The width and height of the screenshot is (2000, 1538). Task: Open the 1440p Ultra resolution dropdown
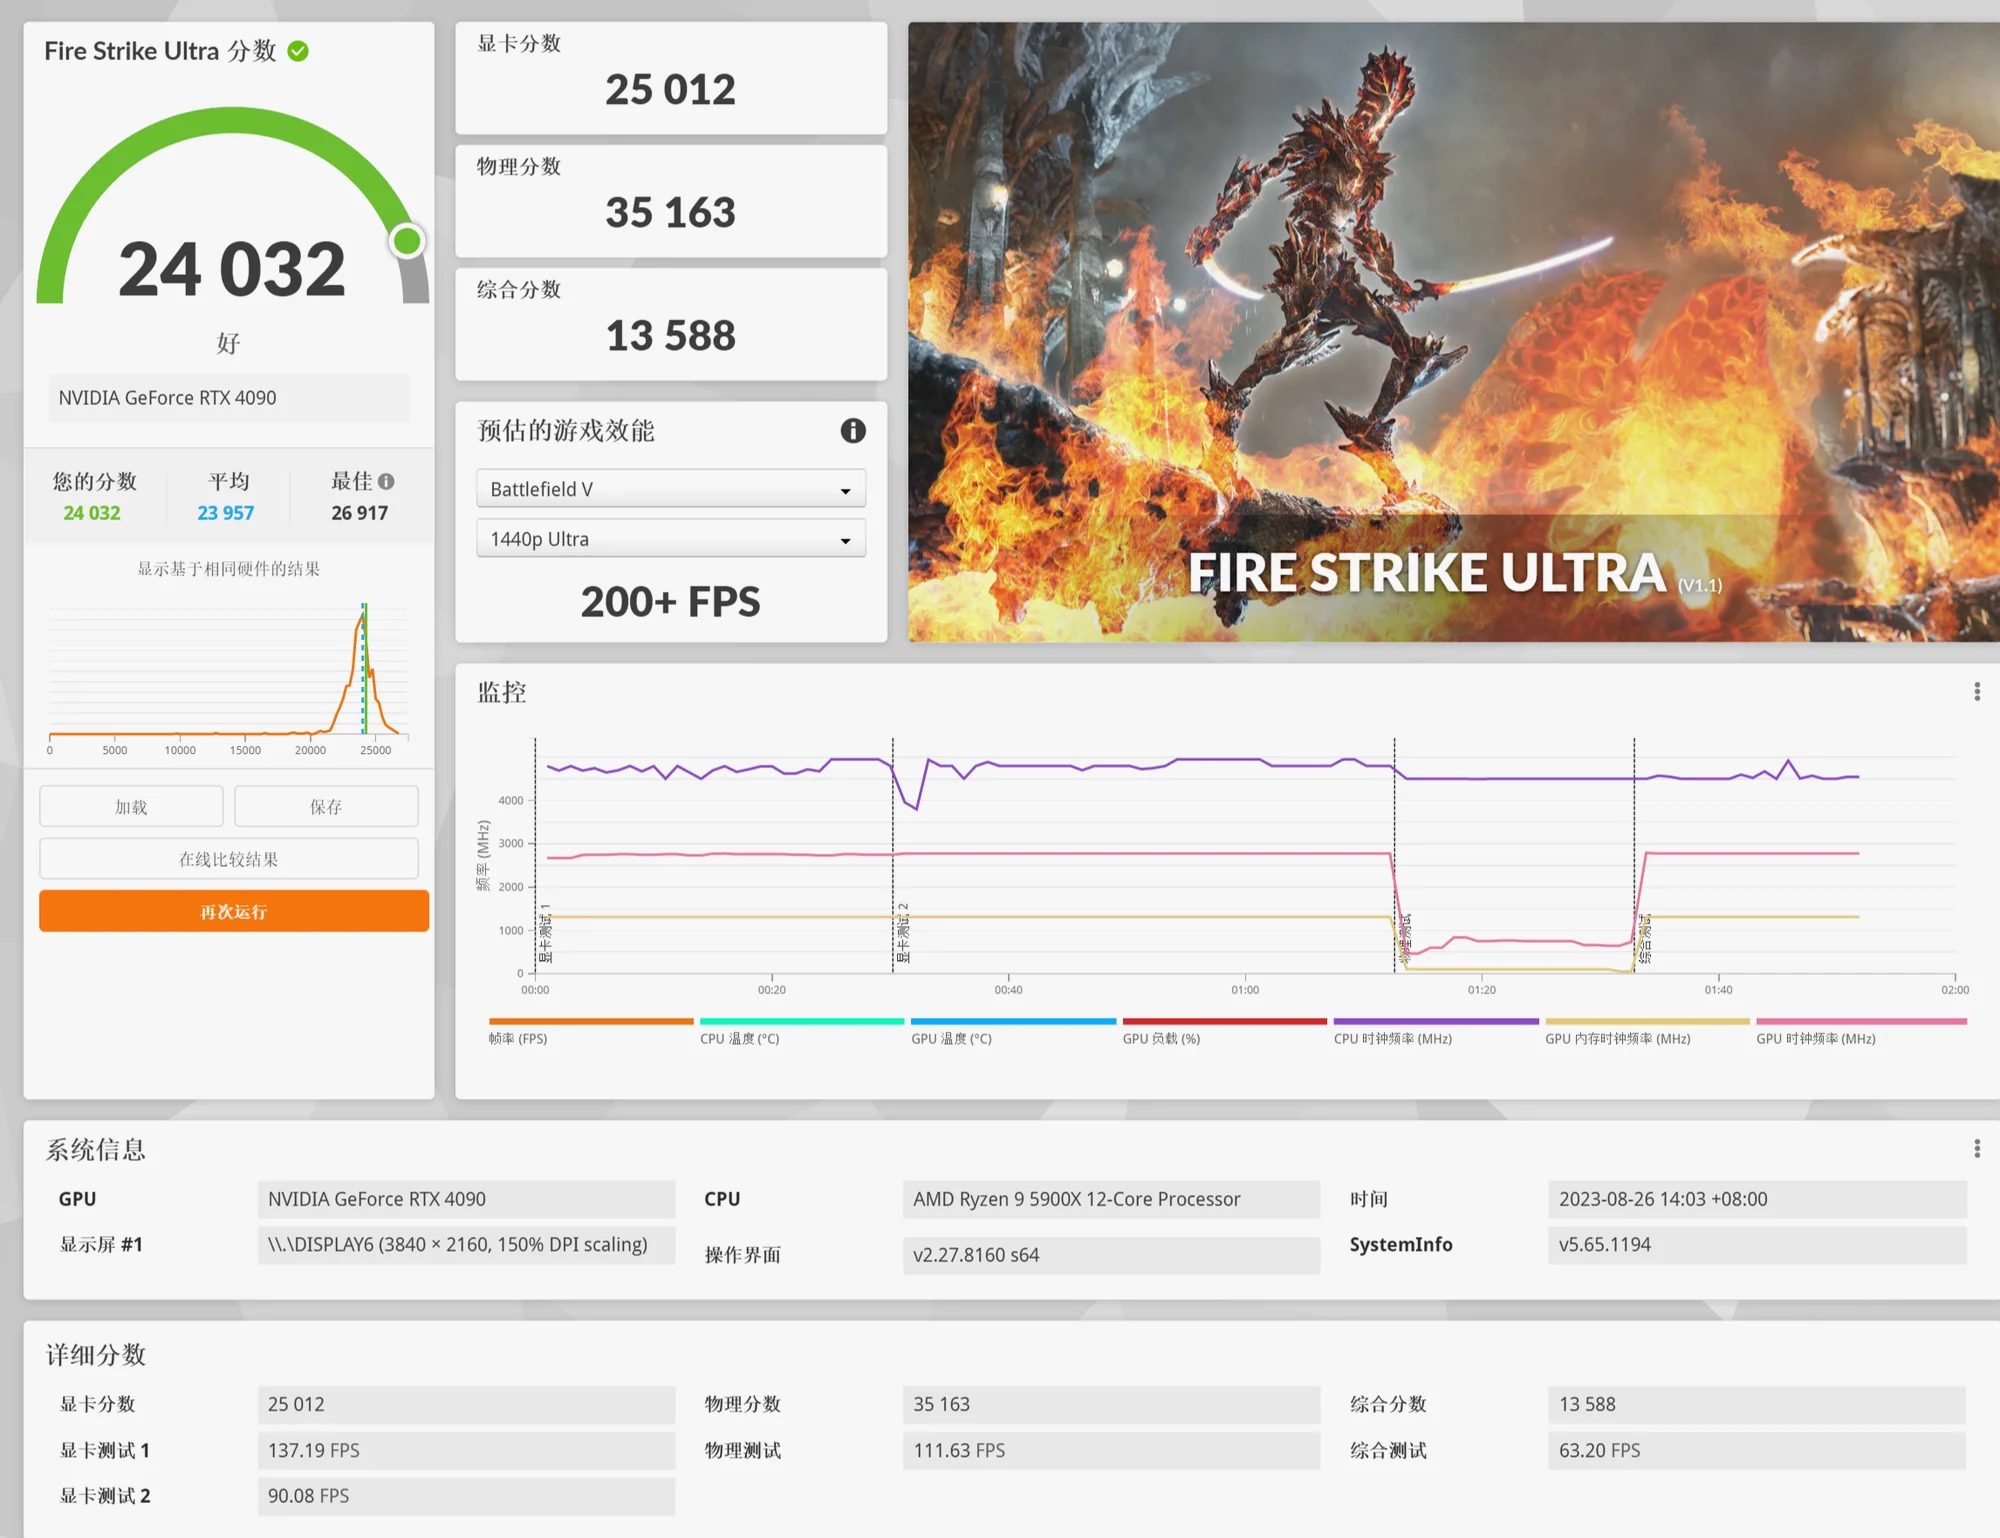tap(671, 539)
